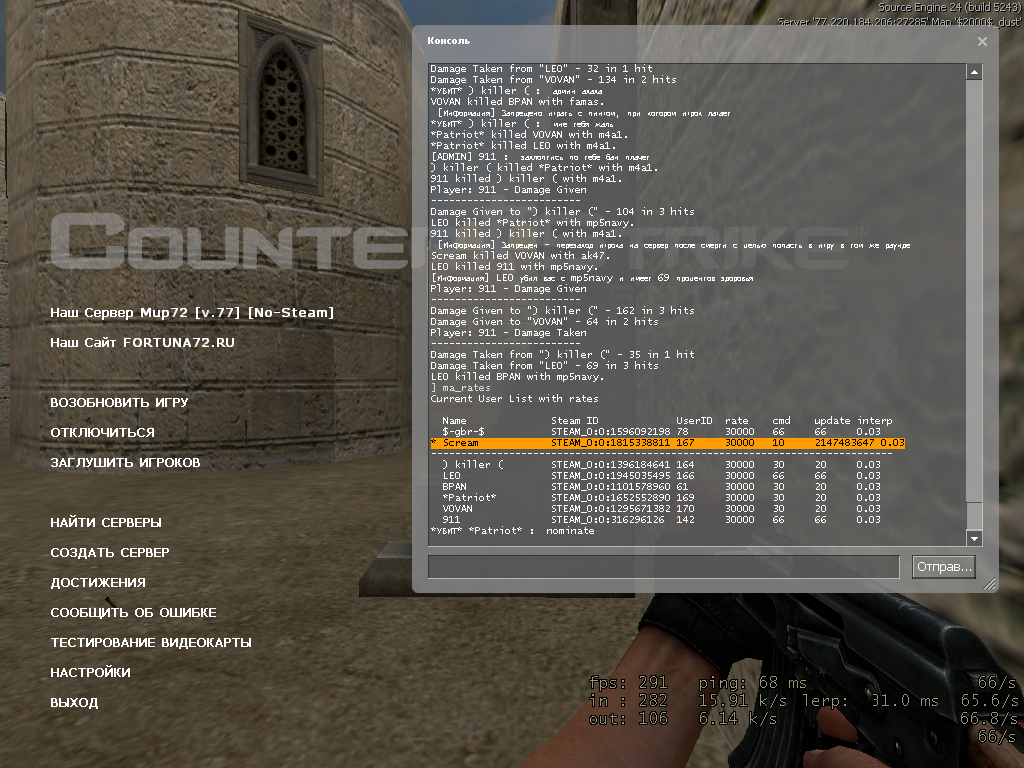Click the "interp" column header
Image resolution: width=1024 pixels, height=768 pixels.
[x=875, y=421]
